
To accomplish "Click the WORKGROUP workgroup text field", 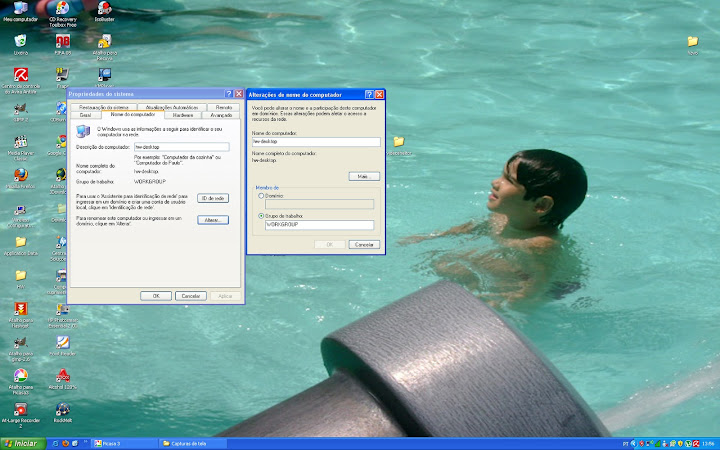I will pyautogui.click(x=318, y=225).
